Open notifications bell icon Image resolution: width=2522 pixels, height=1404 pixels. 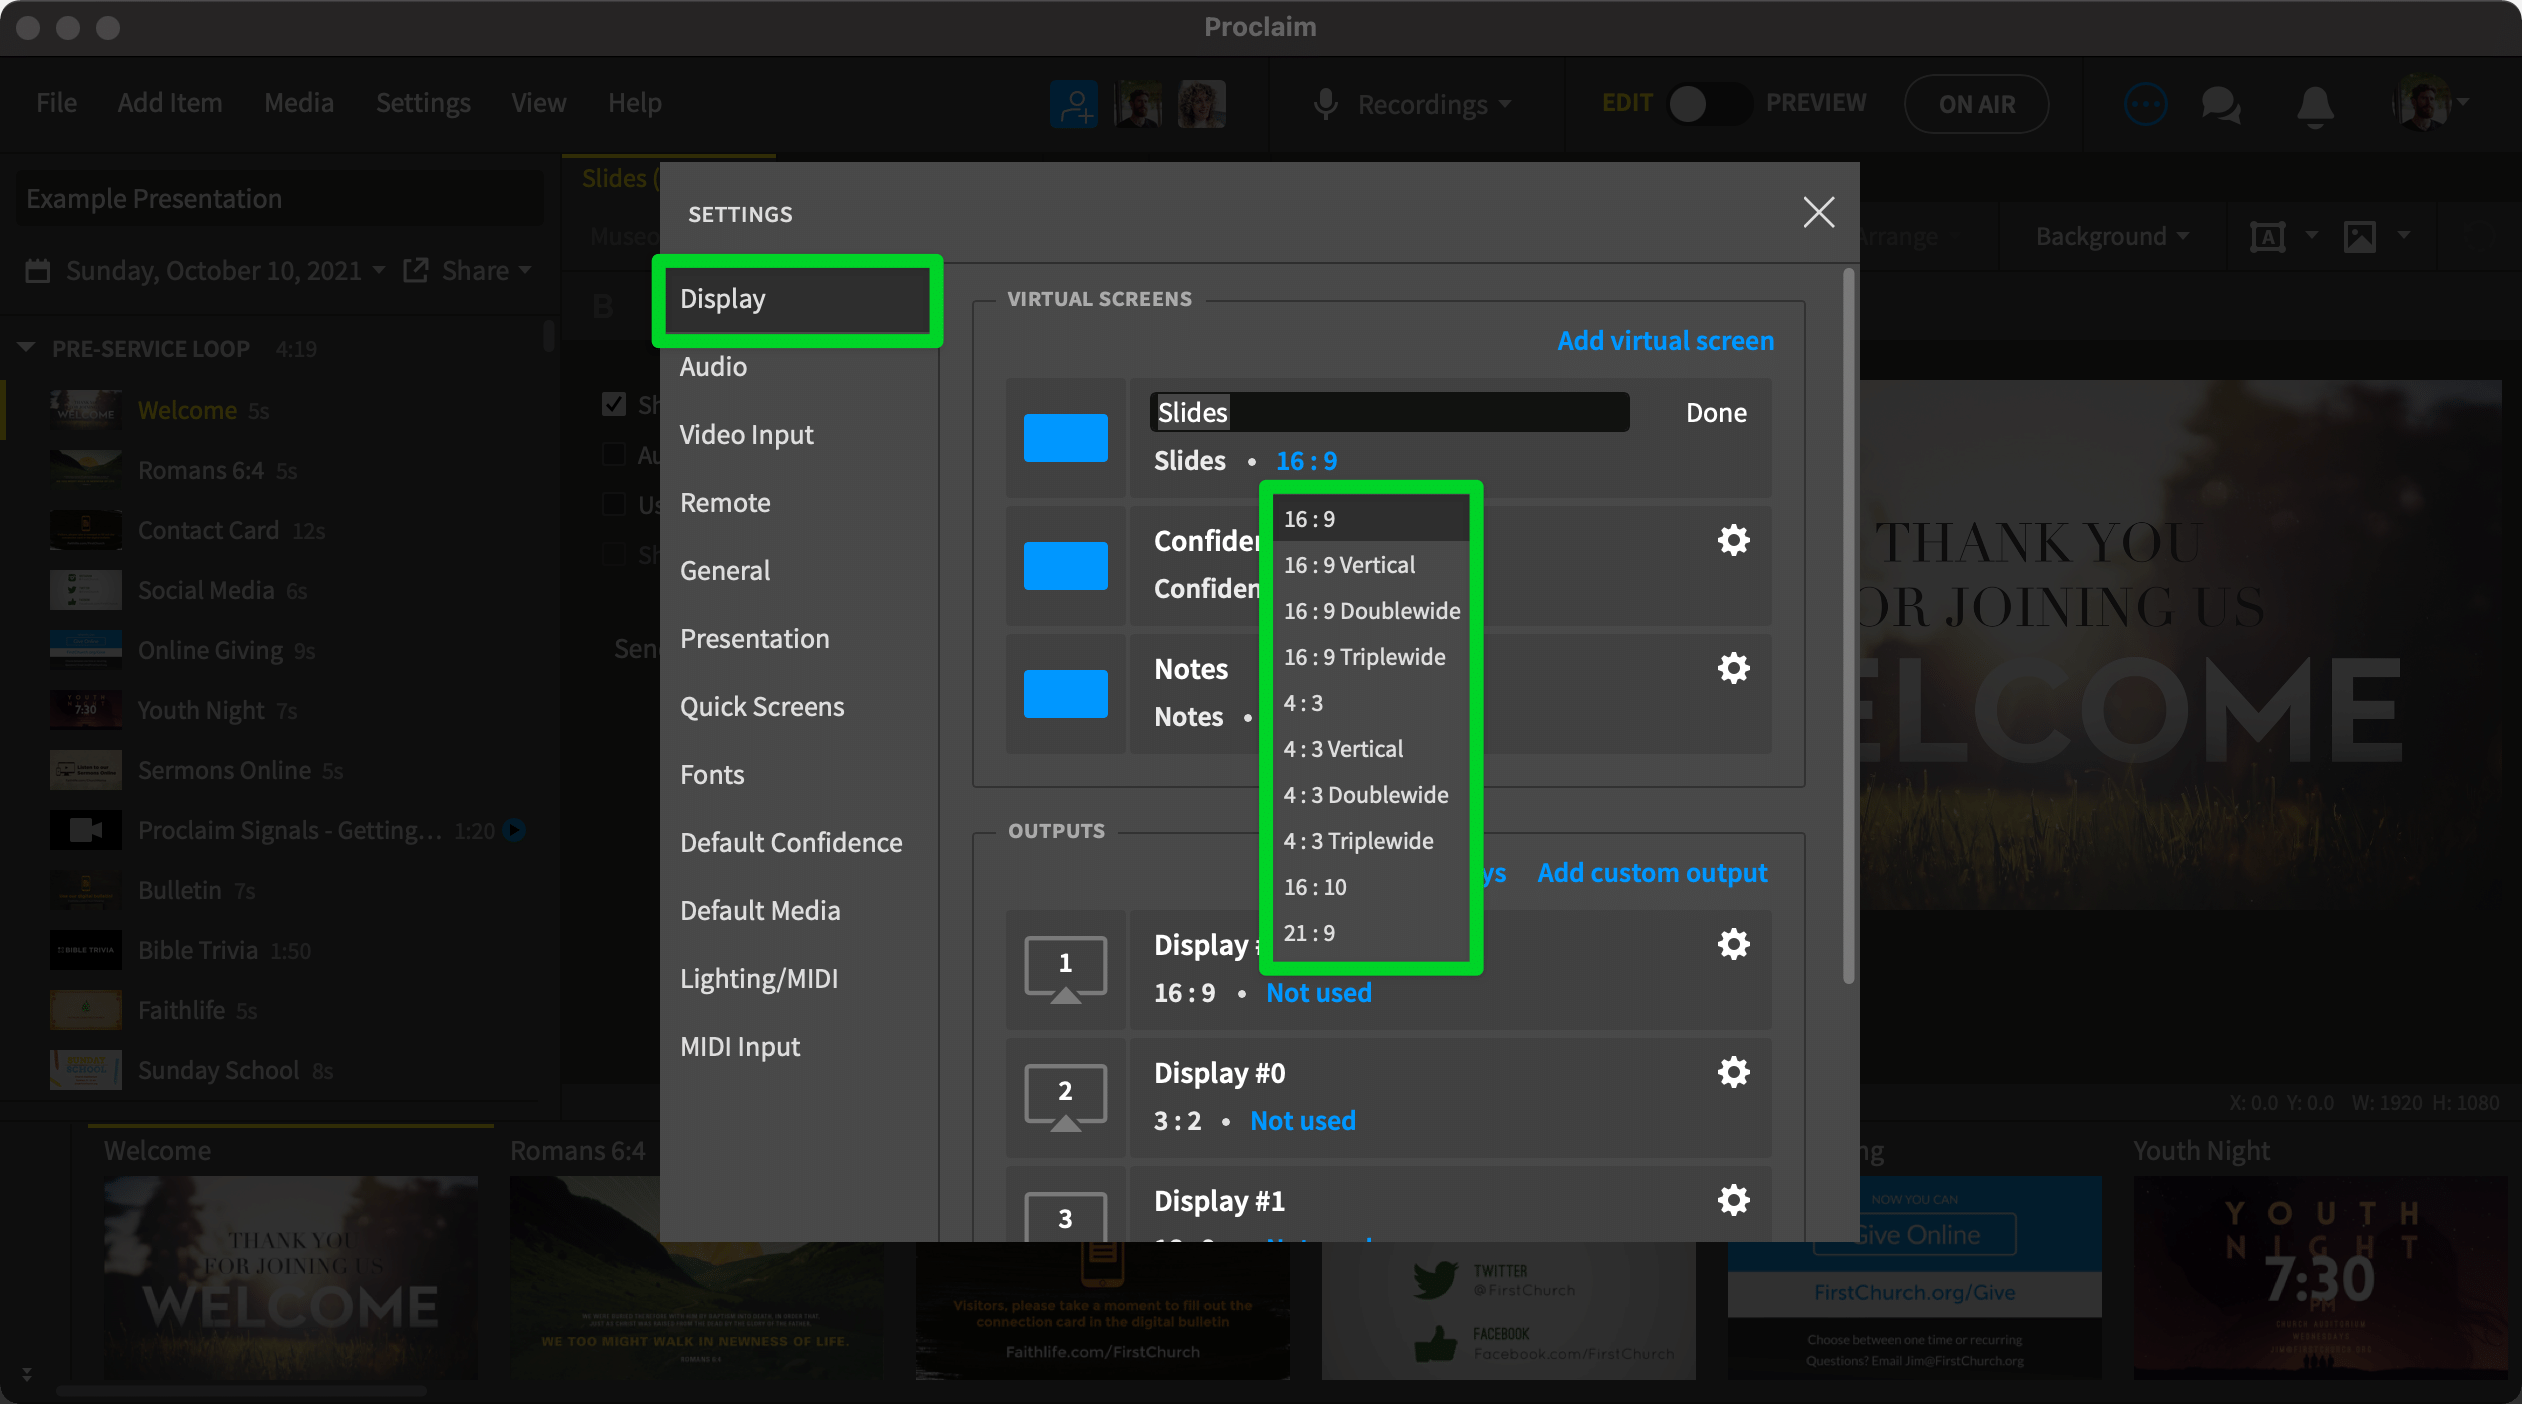point(2316,105)
